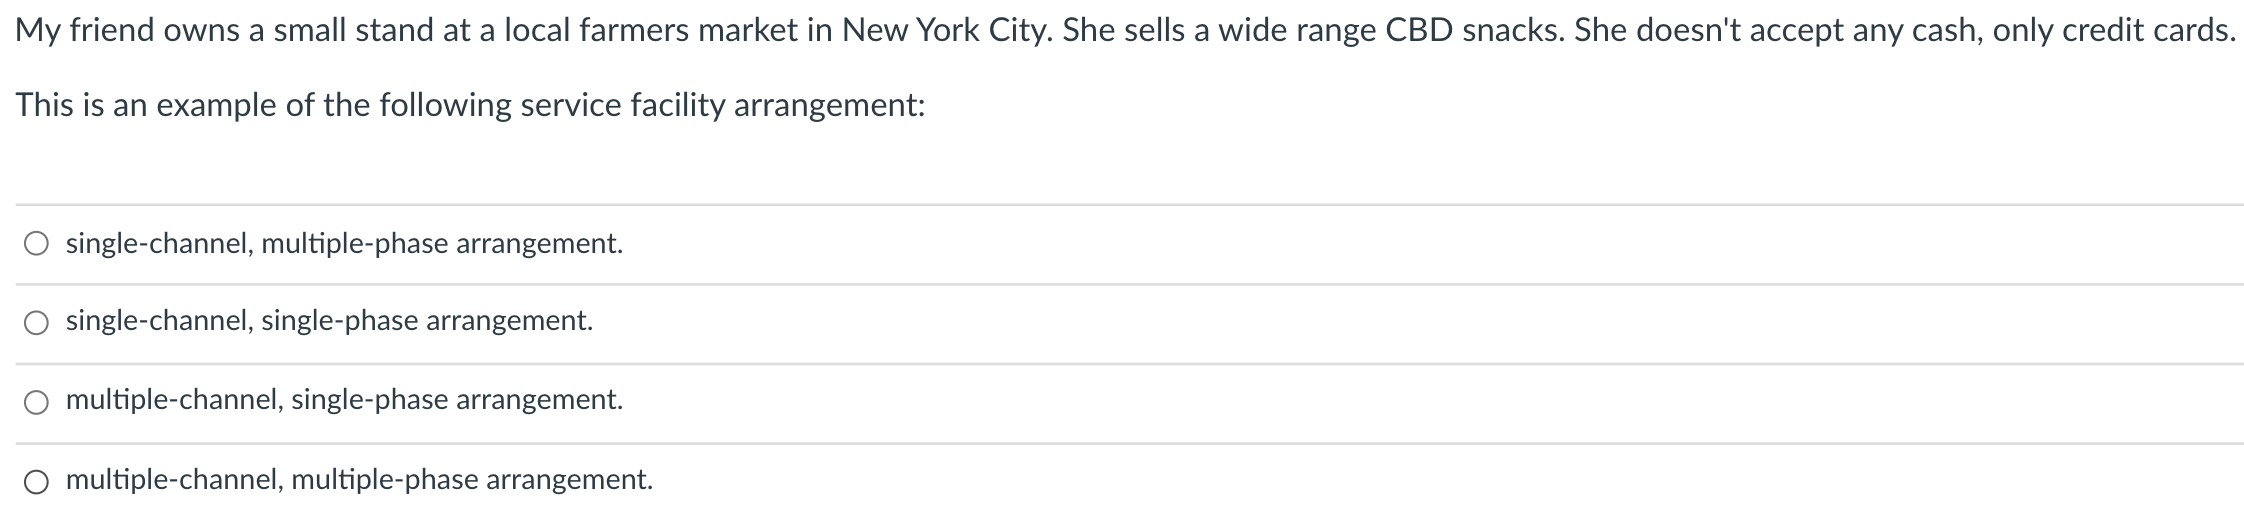Screen dimensions: 2244x528
Task: Mark the multiple-channel, multiple-phase radio button
Action: pyautogui.click(x=37, y=482)
